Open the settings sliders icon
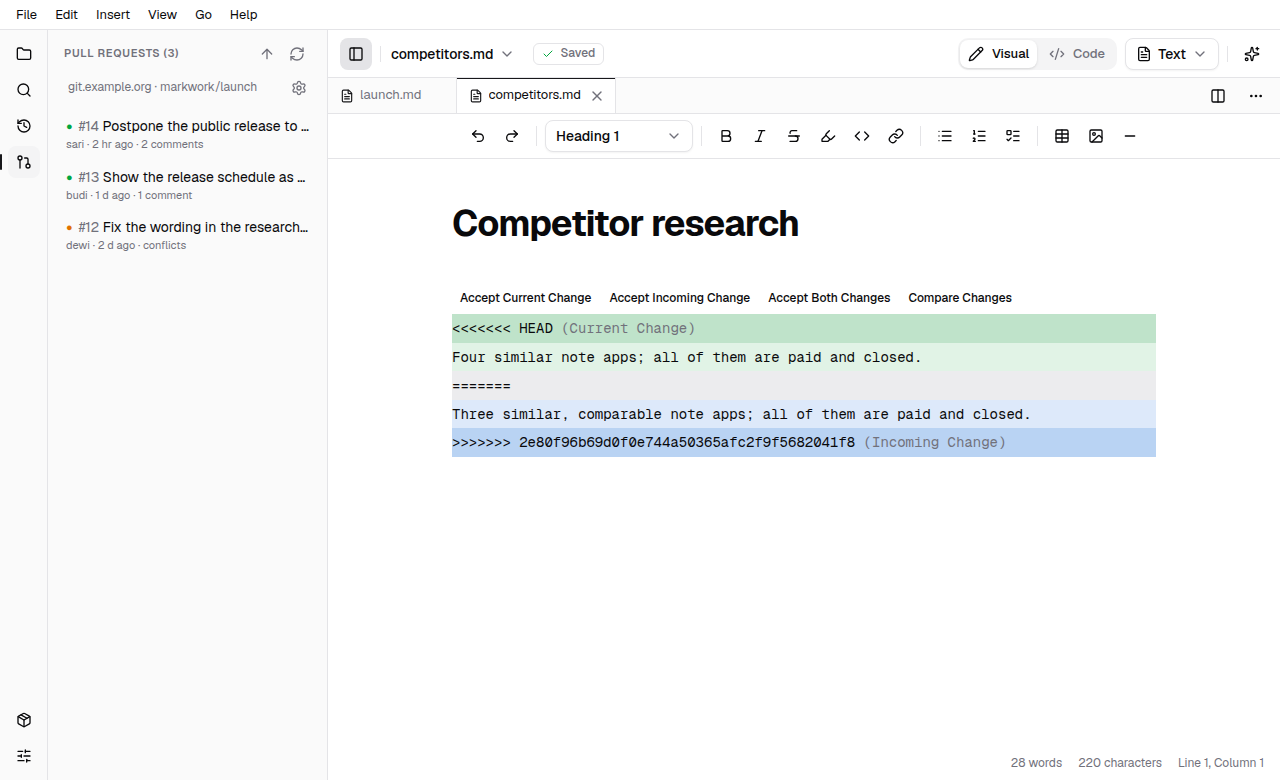Image resolution: width=1280 pixels, height=780 pixels. (x=24, y=756)
